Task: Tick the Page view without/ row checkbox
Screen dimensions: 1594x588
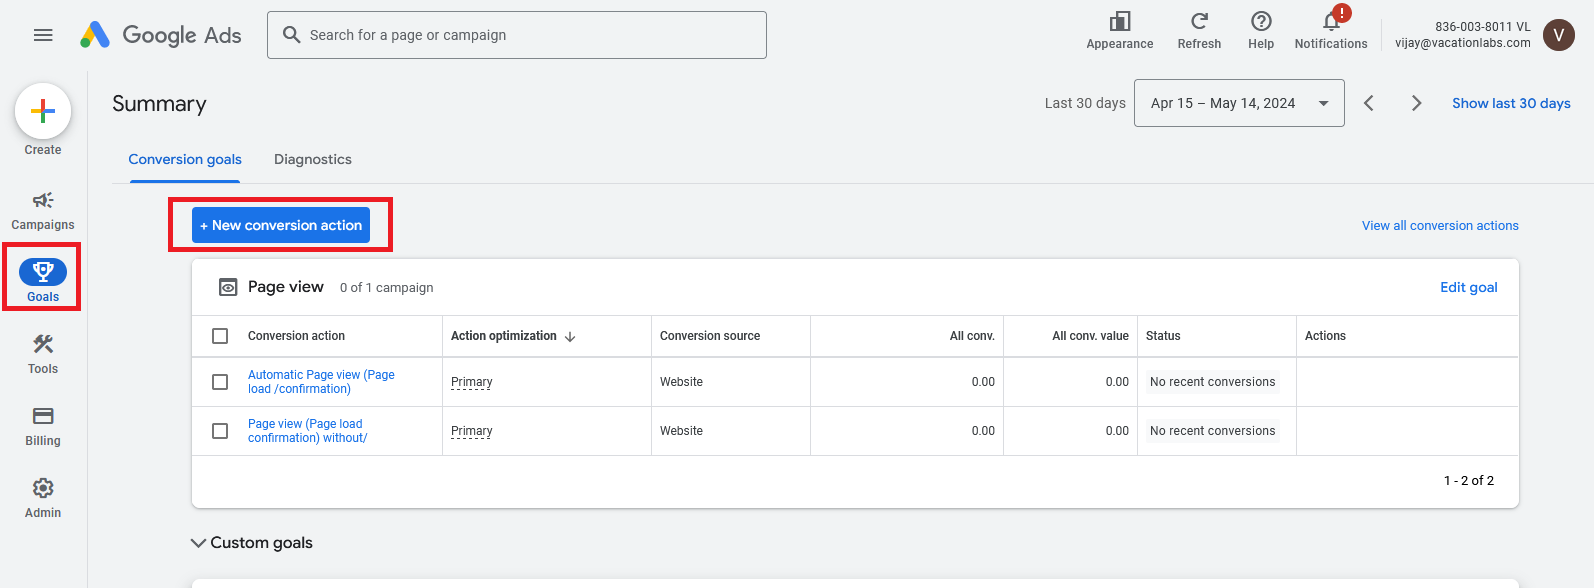Action: tap(220, 431)
